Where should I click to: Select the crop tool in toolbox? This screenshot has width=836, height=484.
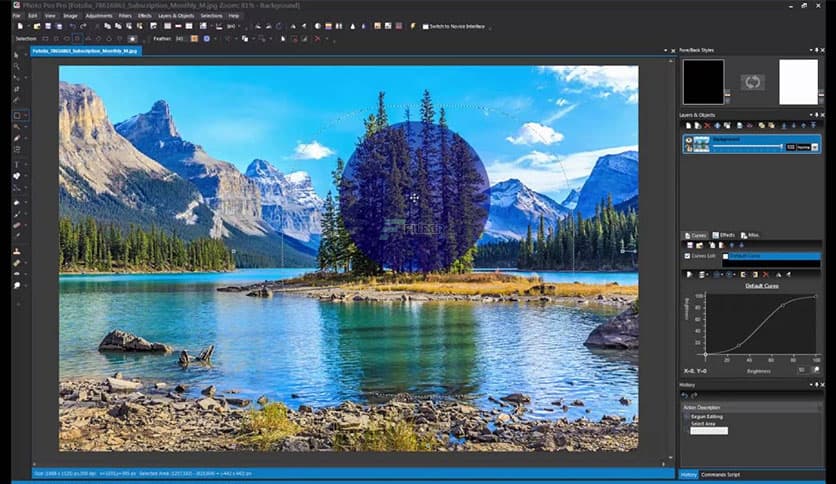pyautogui.click(x=17, y=88)
